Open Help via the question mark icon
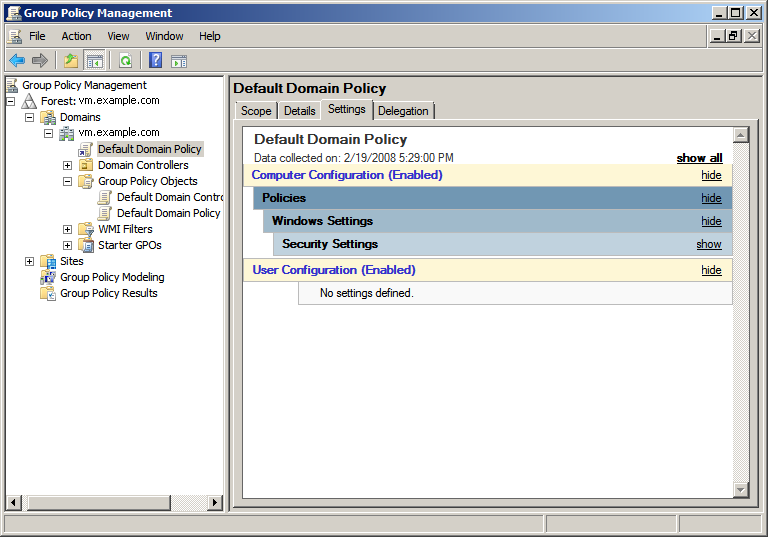This screenshot has height=537, width=768. tap(155, 60)
